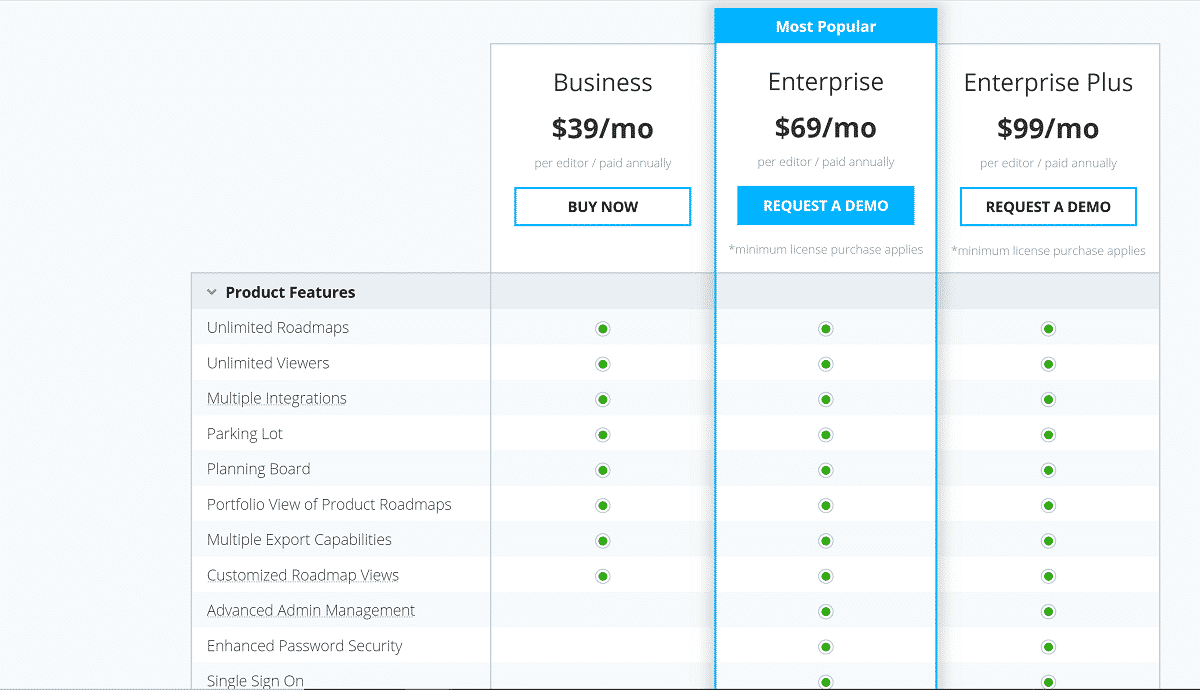Toggle the Enterprise dot for Unlimited Viewers

[x=825, y=364]
